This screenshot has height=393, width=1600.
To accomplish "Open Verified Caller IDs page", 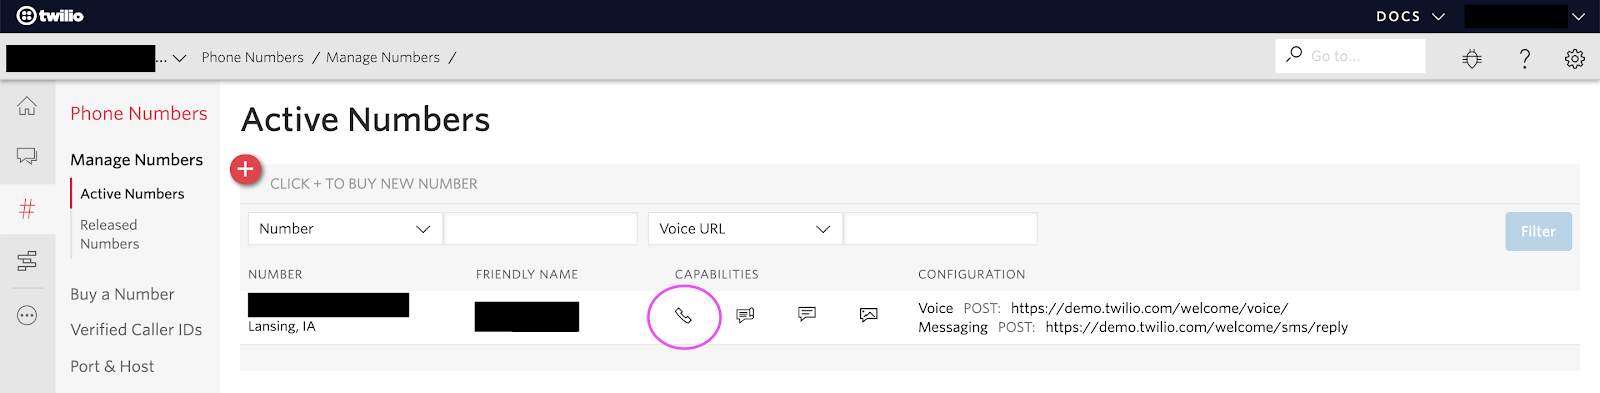I will [136, 330].
